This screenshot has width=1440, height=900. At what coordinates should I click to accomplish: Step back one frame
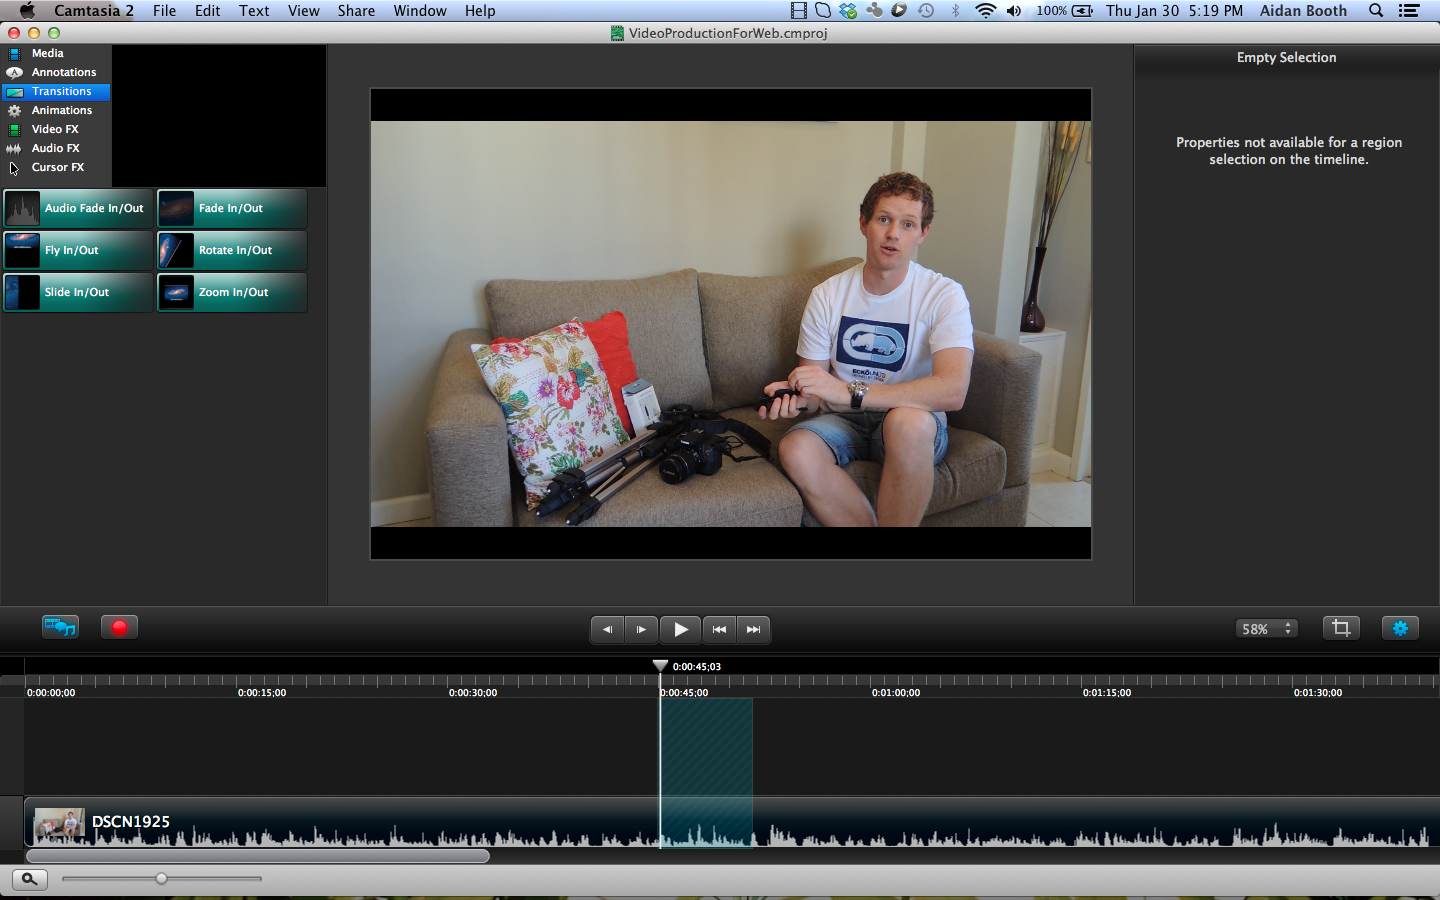pos(607,629)
